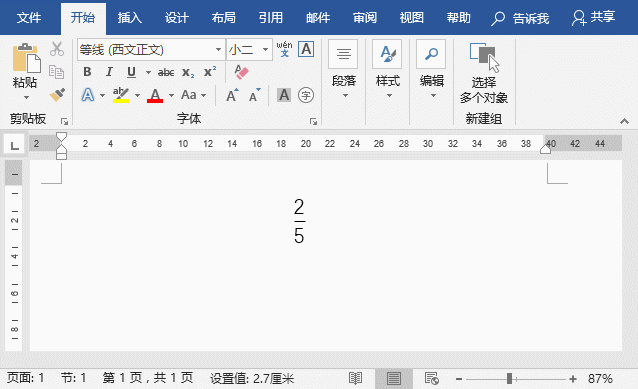
Task: Toggle Bold formatting
Action: point(87,72)
